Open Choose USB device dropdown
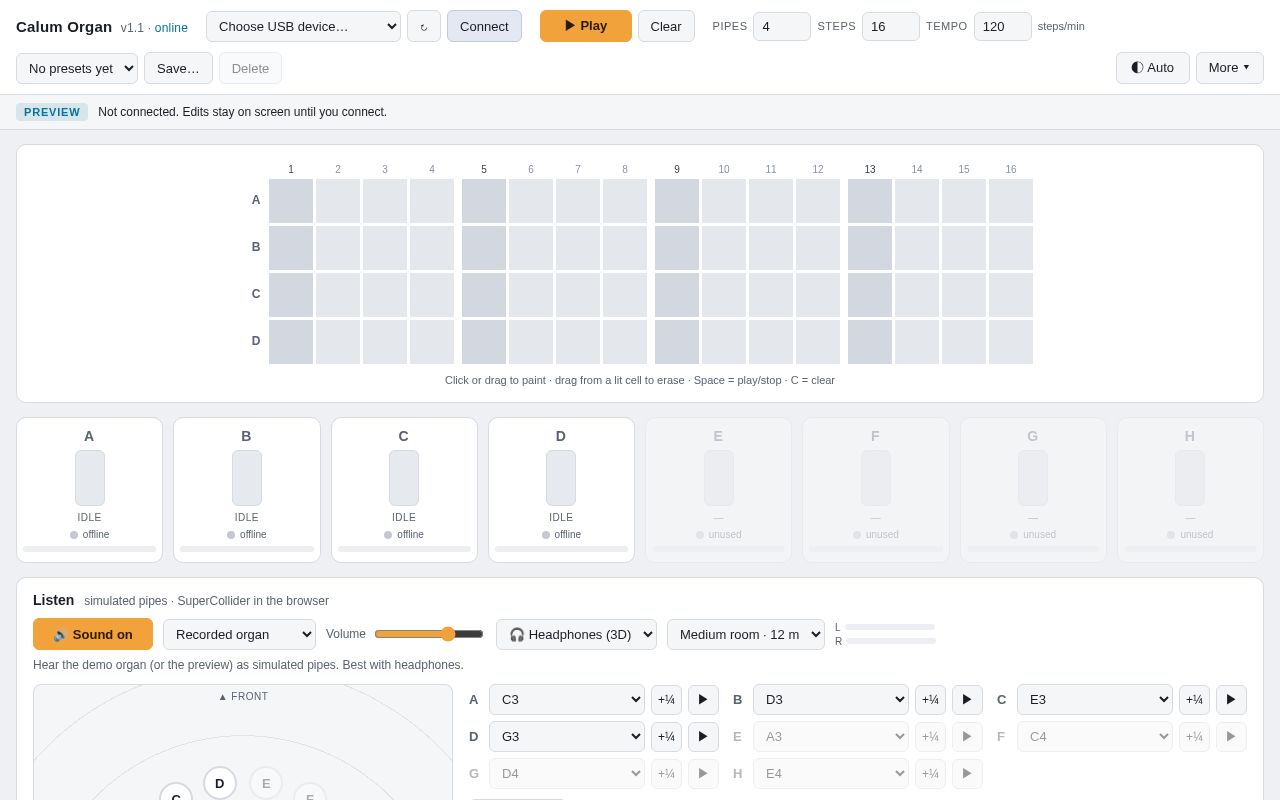1280x800 pixels. (303, 26)
